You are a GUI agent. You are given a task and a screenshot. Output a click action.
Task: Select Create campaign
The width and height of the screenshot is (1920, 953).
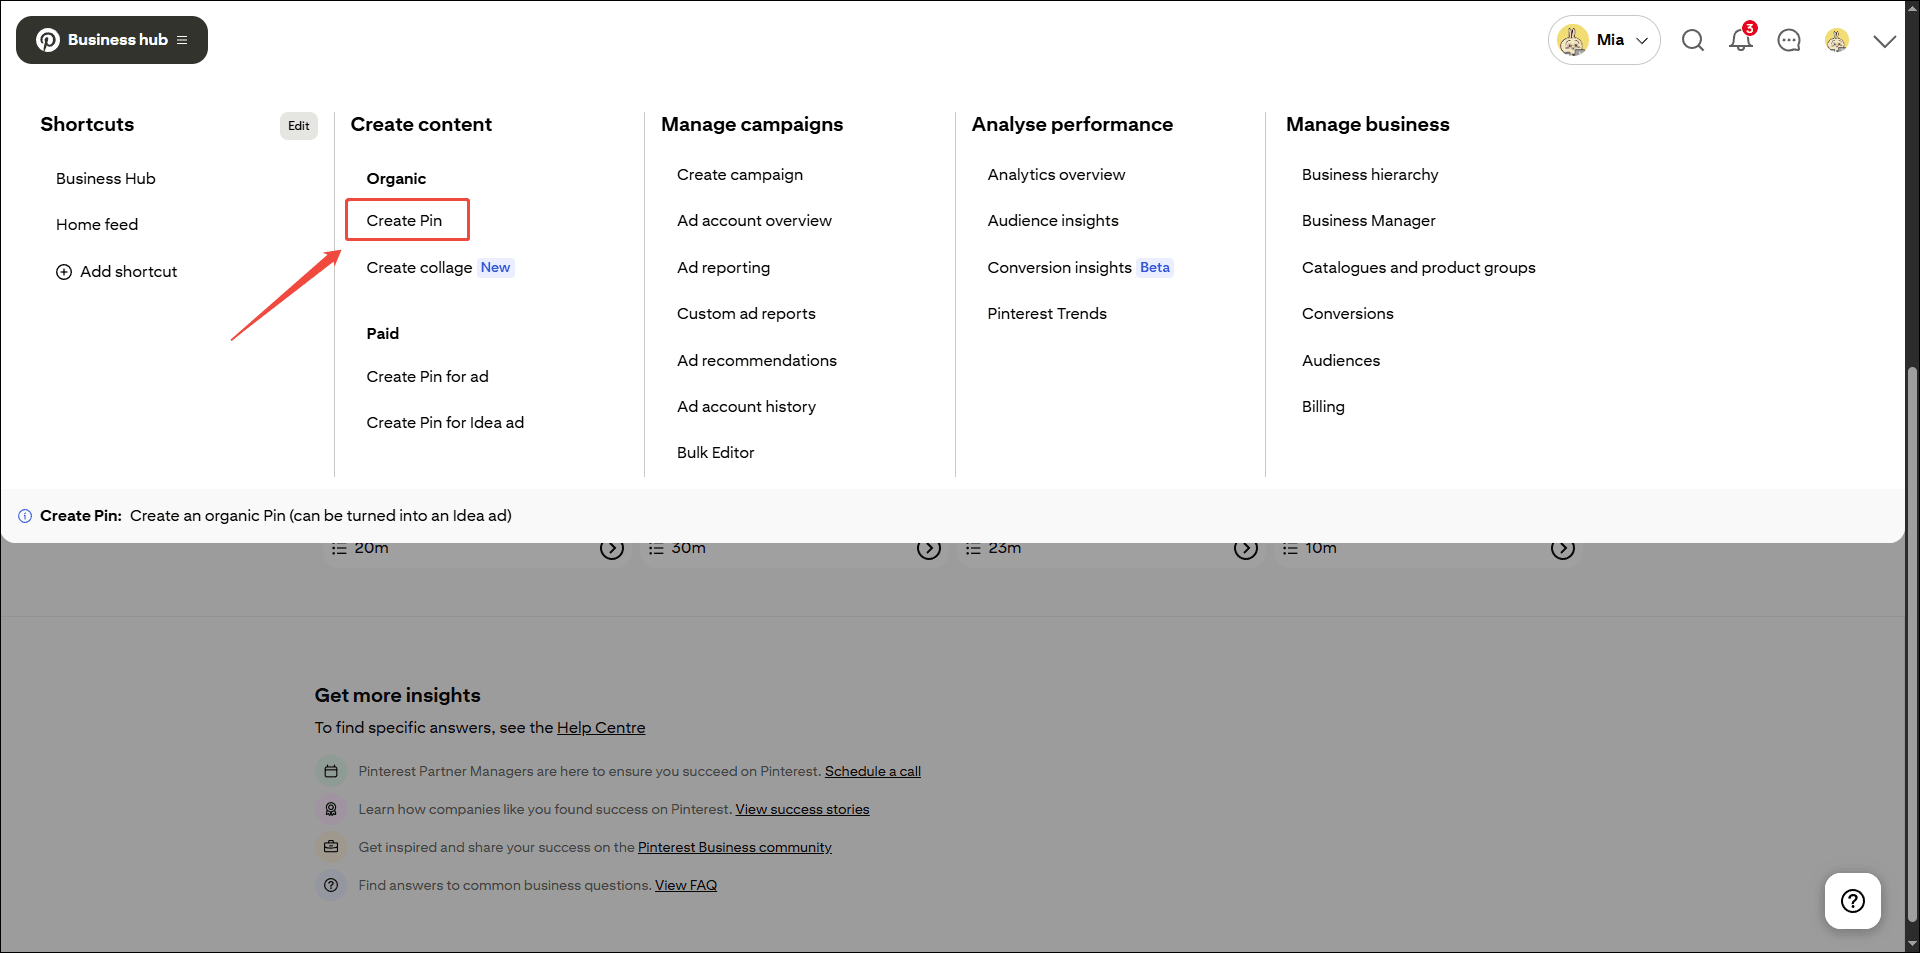point(740,175)
